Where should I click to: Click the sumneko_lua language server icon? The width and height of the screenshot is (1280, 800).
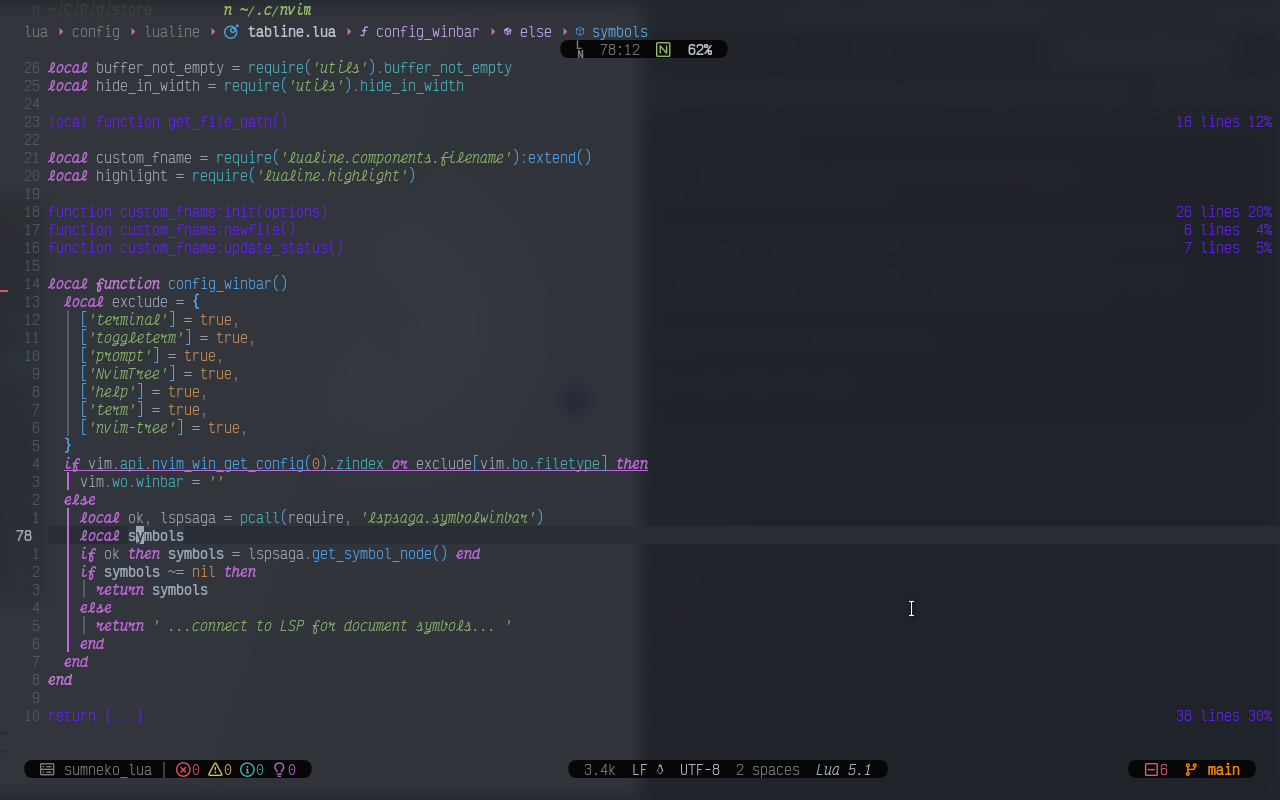tap(47, 769)
